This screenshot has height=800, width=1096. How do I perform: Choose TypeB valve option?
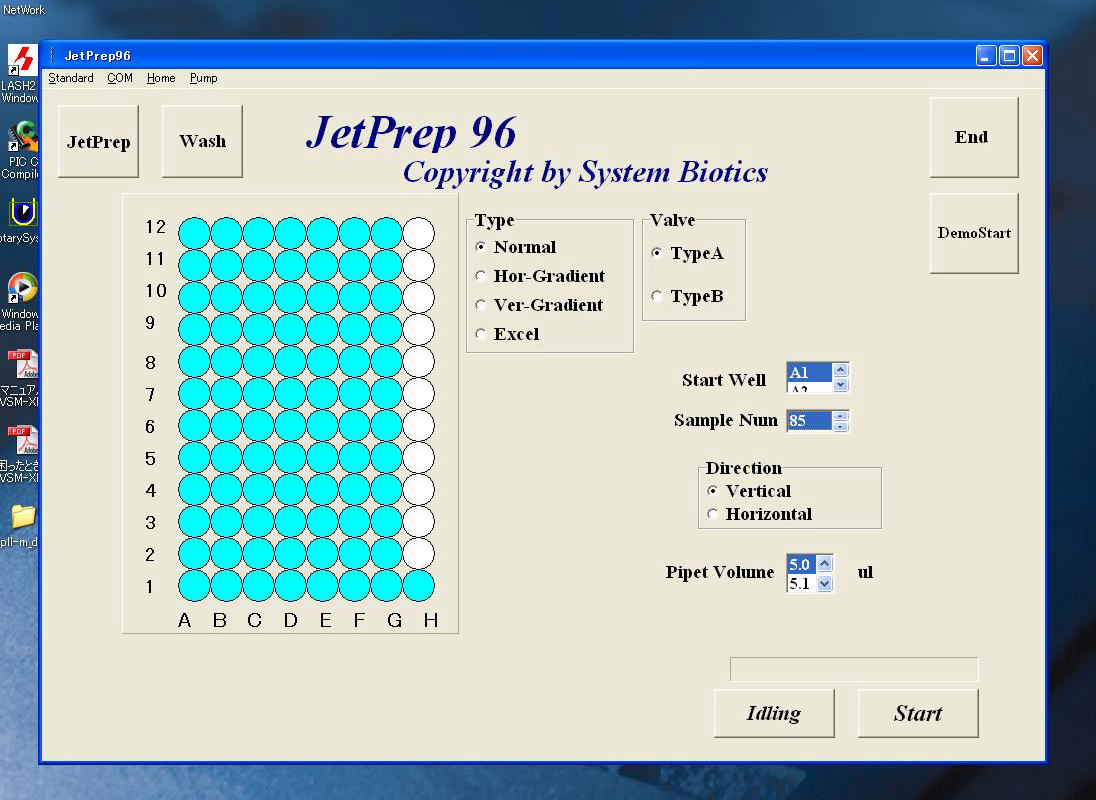click(656, 296)
